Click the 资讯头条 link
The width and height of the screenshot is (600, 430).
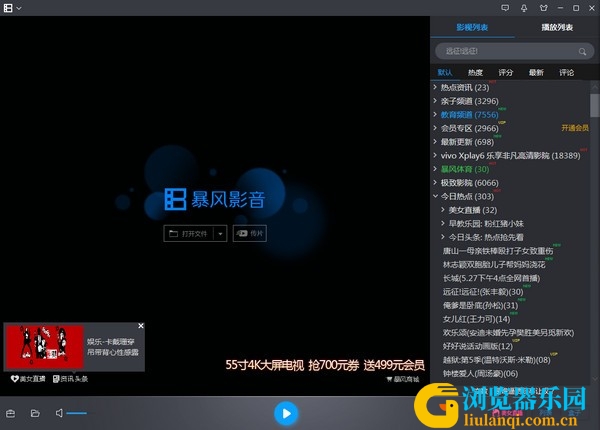pos(70,379)
